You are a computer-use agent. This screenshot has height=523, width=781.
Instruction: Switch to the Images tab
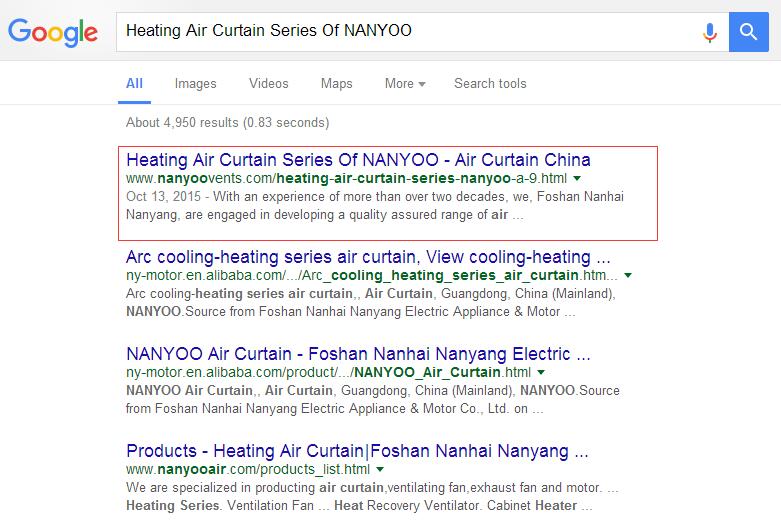[195, 84]
